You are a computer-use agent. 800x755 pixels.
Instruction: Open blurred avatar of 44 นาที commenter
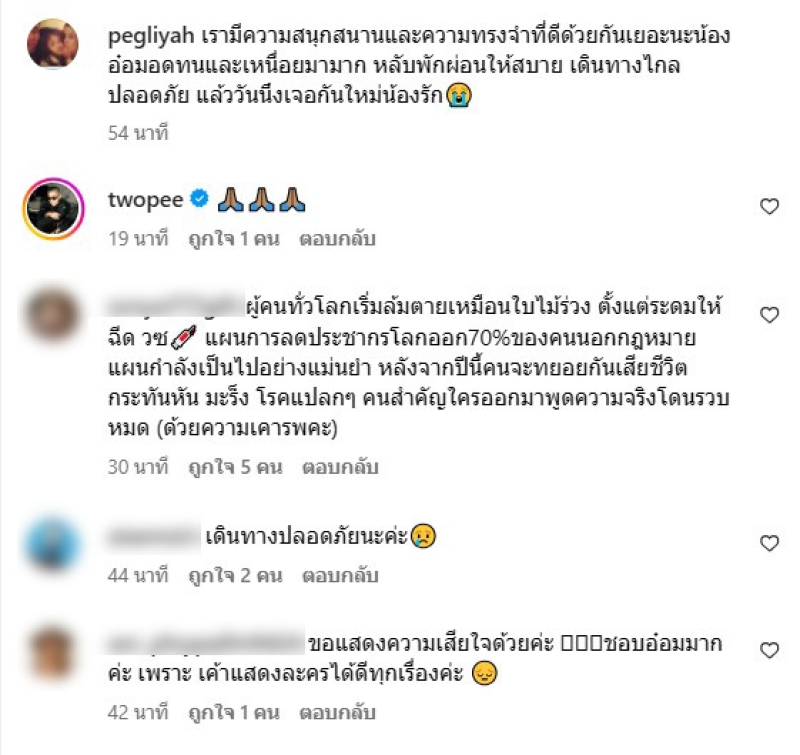pos(53,543)
